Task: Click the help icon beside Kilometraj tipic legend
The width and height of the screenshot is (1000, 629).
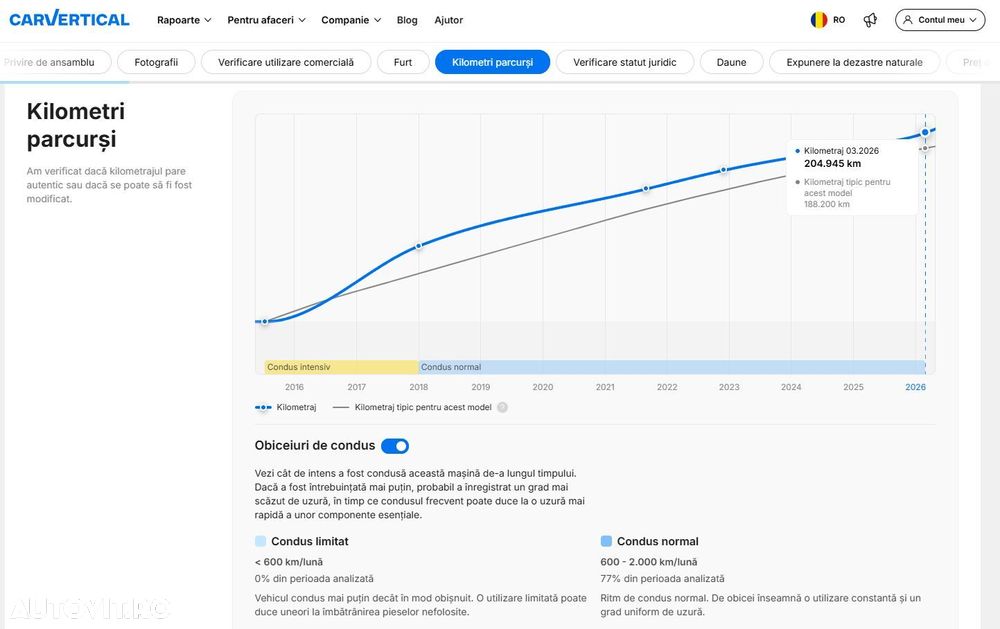Action: [503, 407]
